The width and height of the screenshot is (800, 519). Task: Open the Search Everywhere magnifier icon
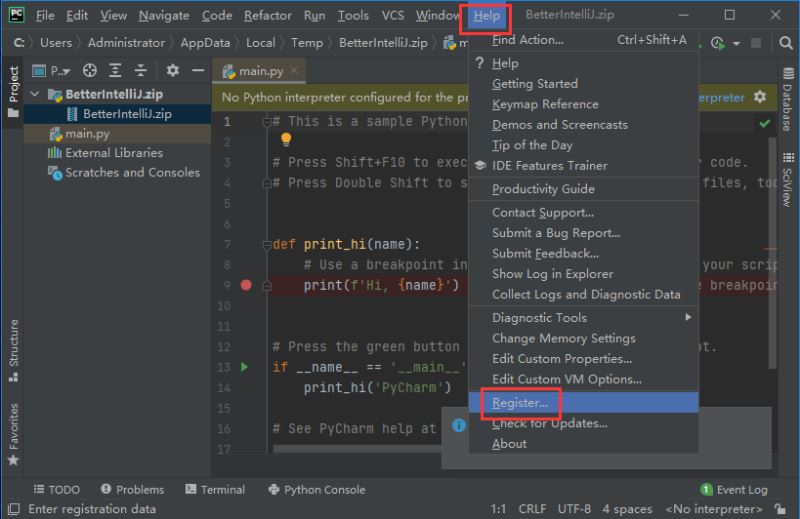point(786,43)
